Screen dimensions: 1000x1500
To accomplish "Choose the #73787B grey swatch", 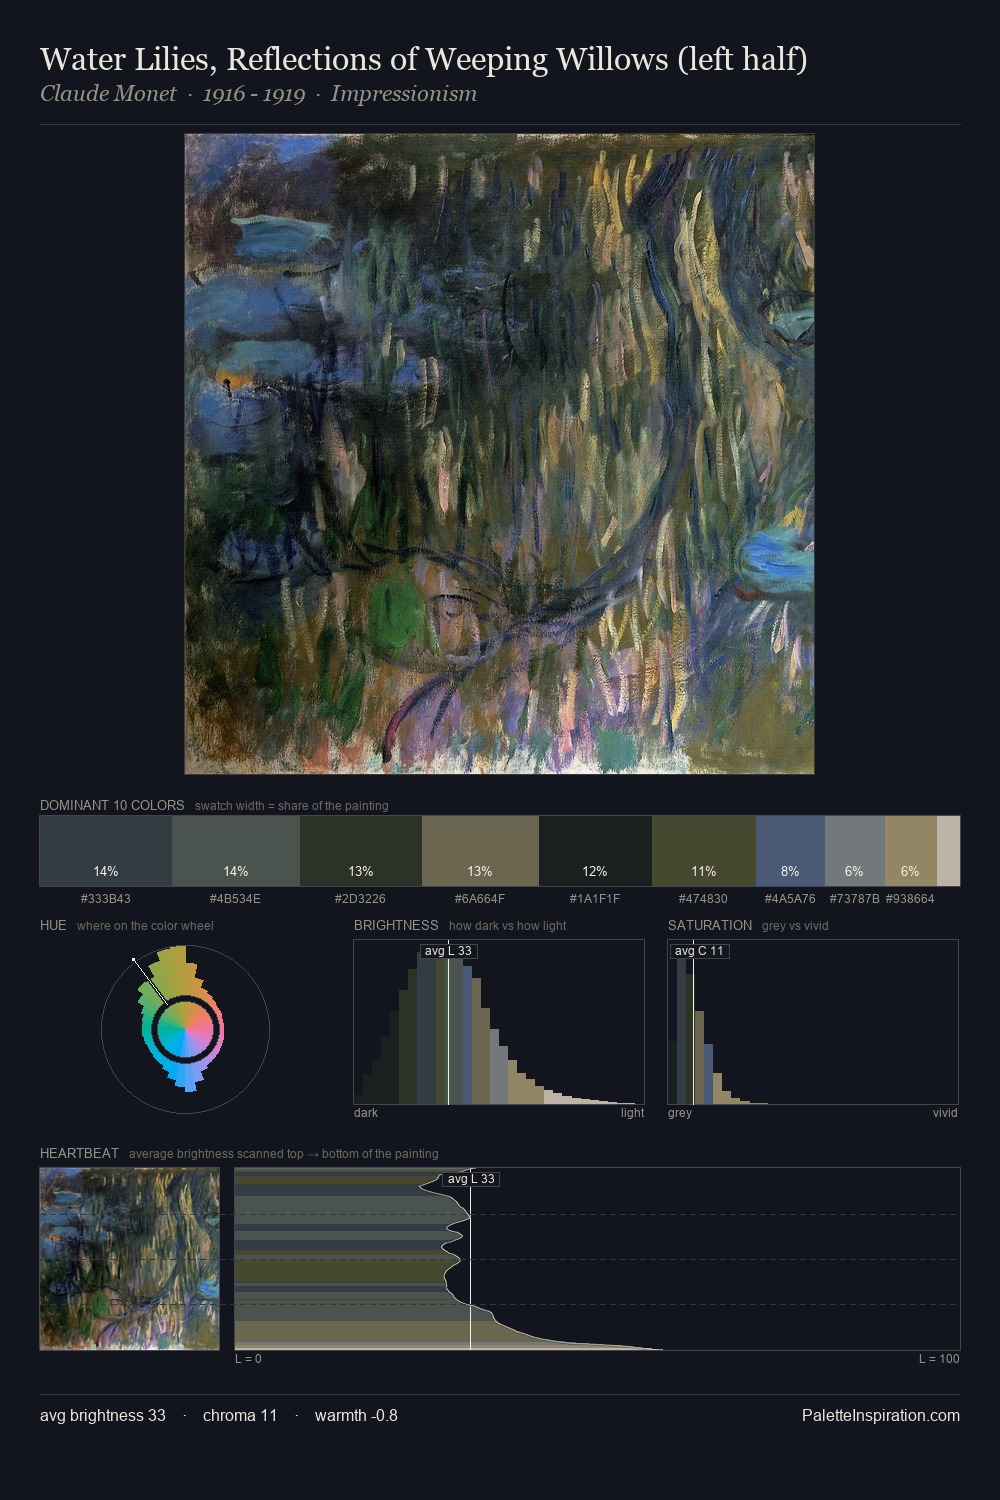I will click(855, 851).
